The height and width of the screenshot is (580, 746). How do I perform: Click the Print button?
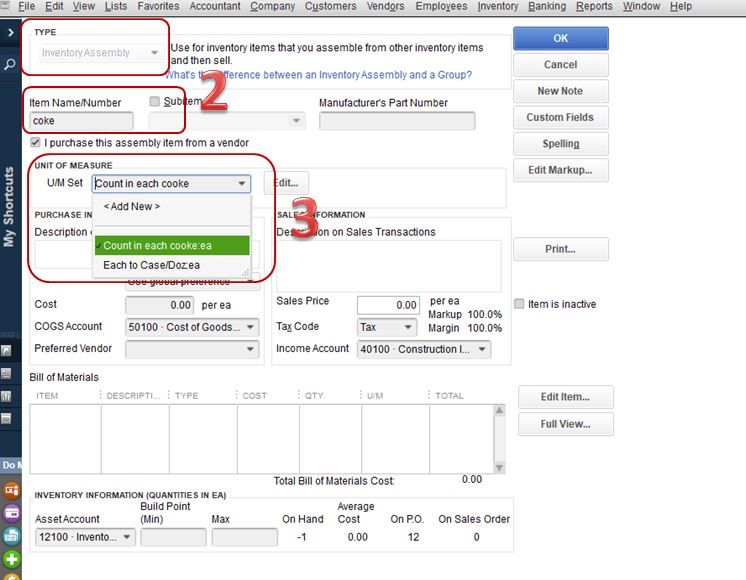coord(560,249)
